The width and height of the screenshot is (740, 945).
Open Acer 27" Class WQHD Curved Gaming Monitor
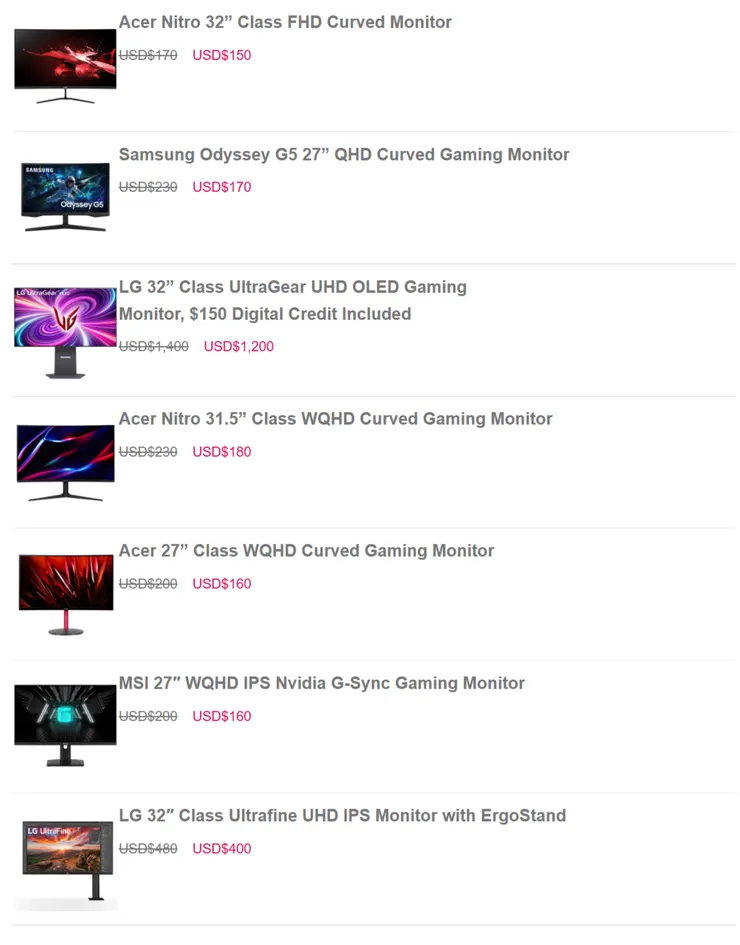(306, 551)
